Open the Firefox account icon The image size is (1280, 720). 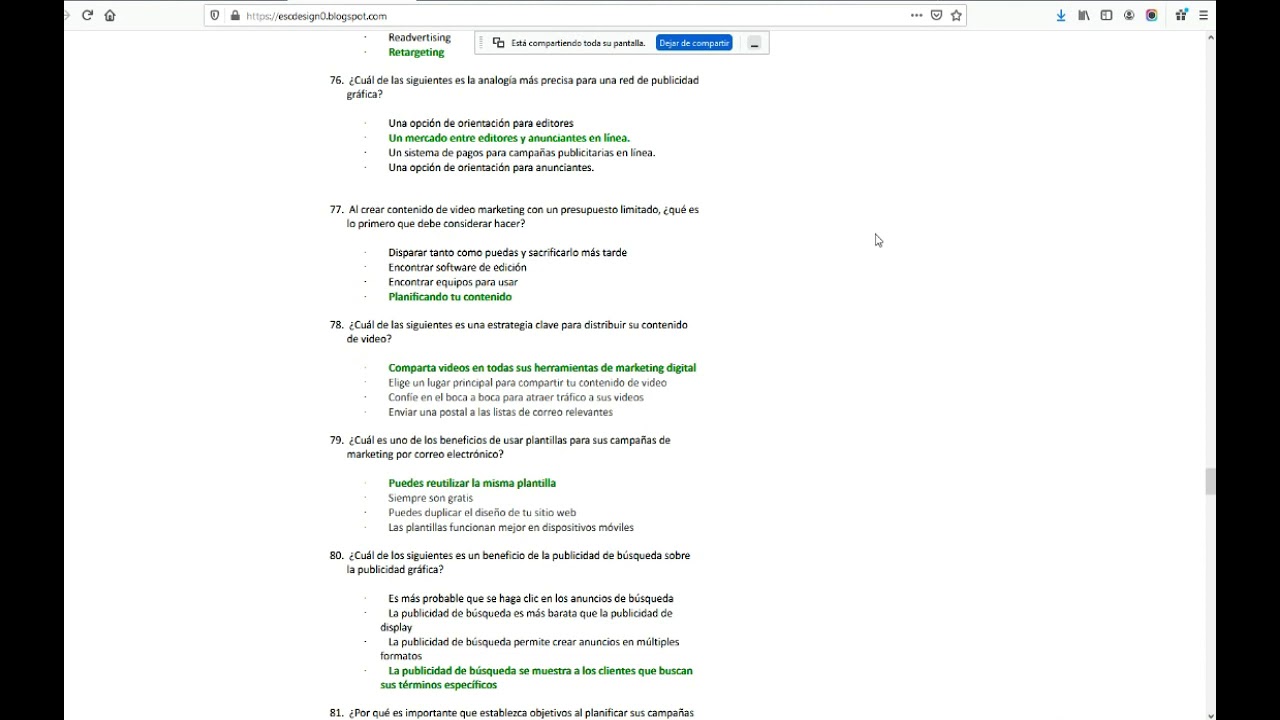(x=1129, y=15)
